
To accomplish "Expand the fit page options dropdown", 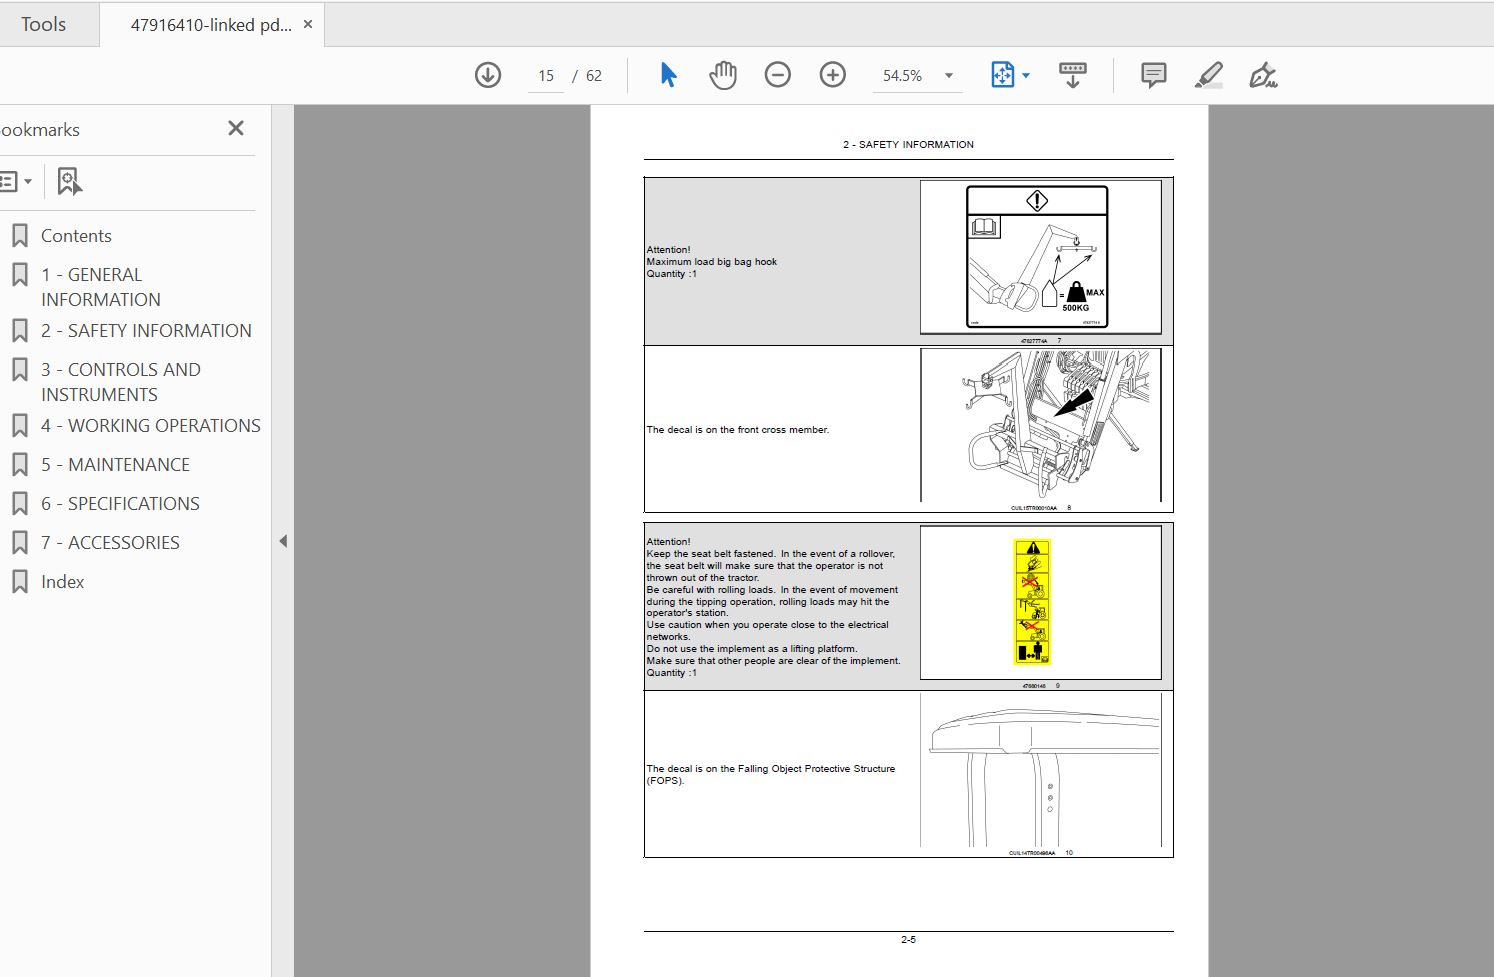I will tap(1026, 76).
